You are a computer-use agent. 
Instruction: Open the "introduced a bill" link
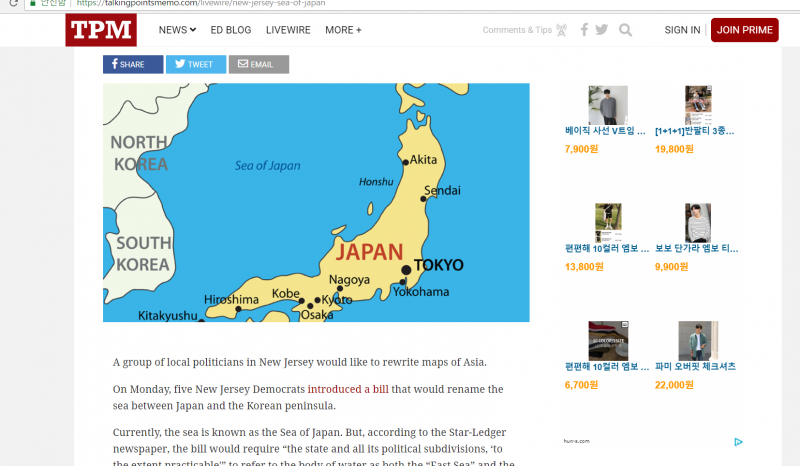pos(347,388)
